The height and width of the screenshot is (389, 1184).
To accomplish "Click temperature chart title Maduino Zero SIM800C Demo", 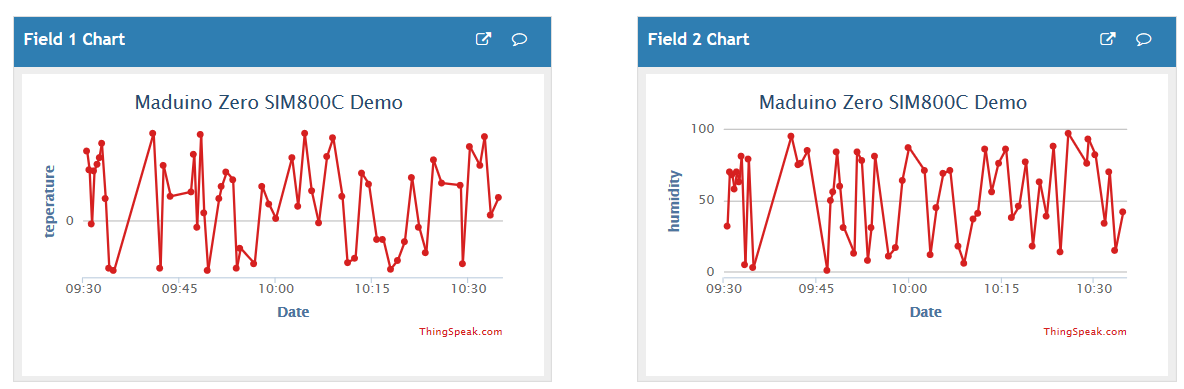I will (268, 102).
